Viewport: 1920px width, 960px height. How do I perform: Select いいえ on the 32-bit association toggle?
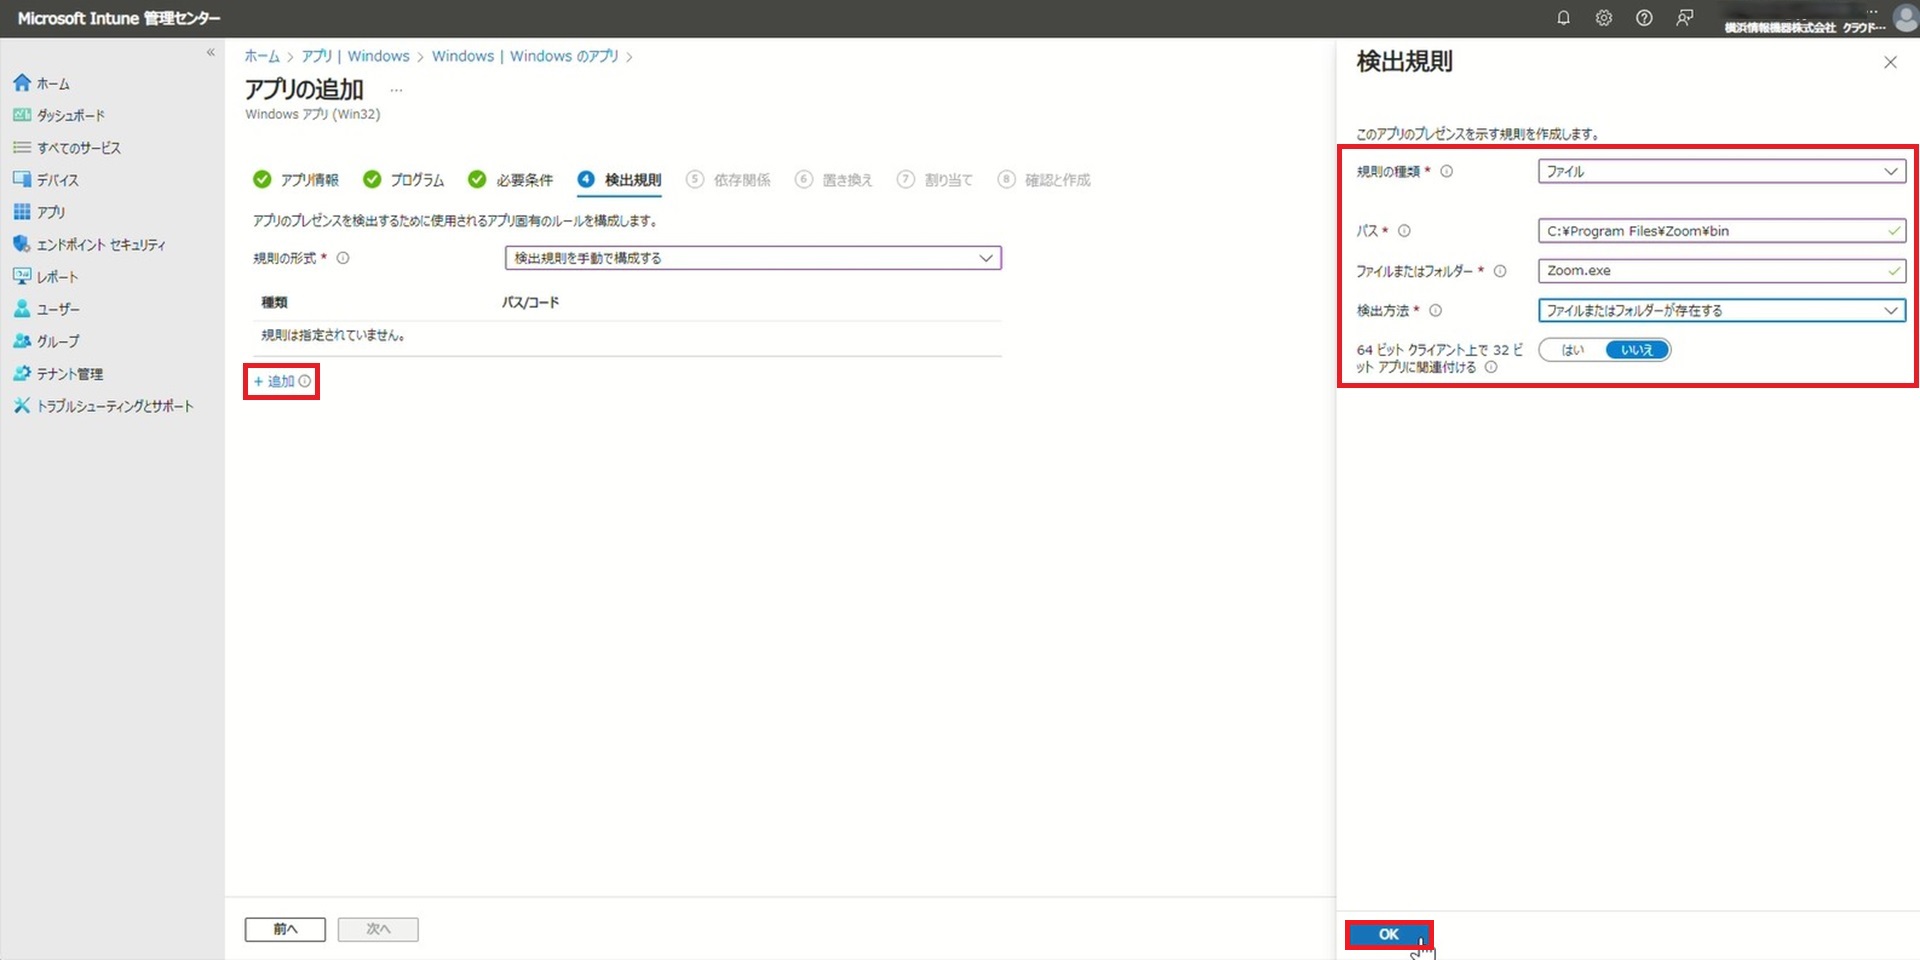[1637, 350]
